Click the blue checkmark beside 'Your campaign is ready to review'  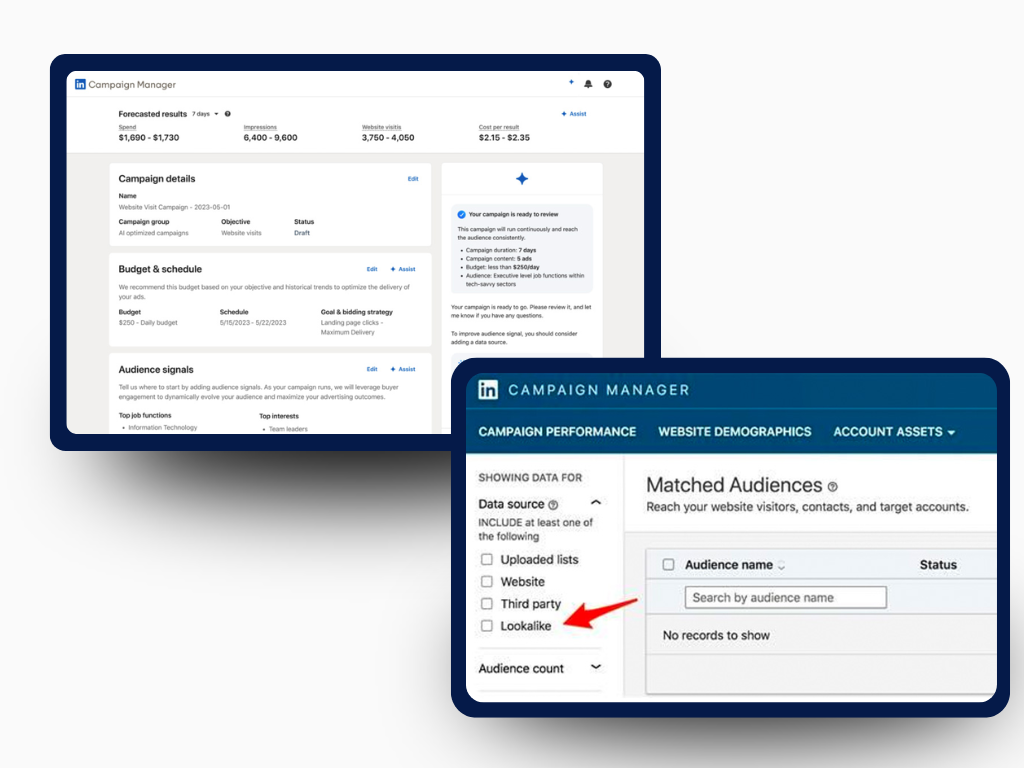point(461,214)
